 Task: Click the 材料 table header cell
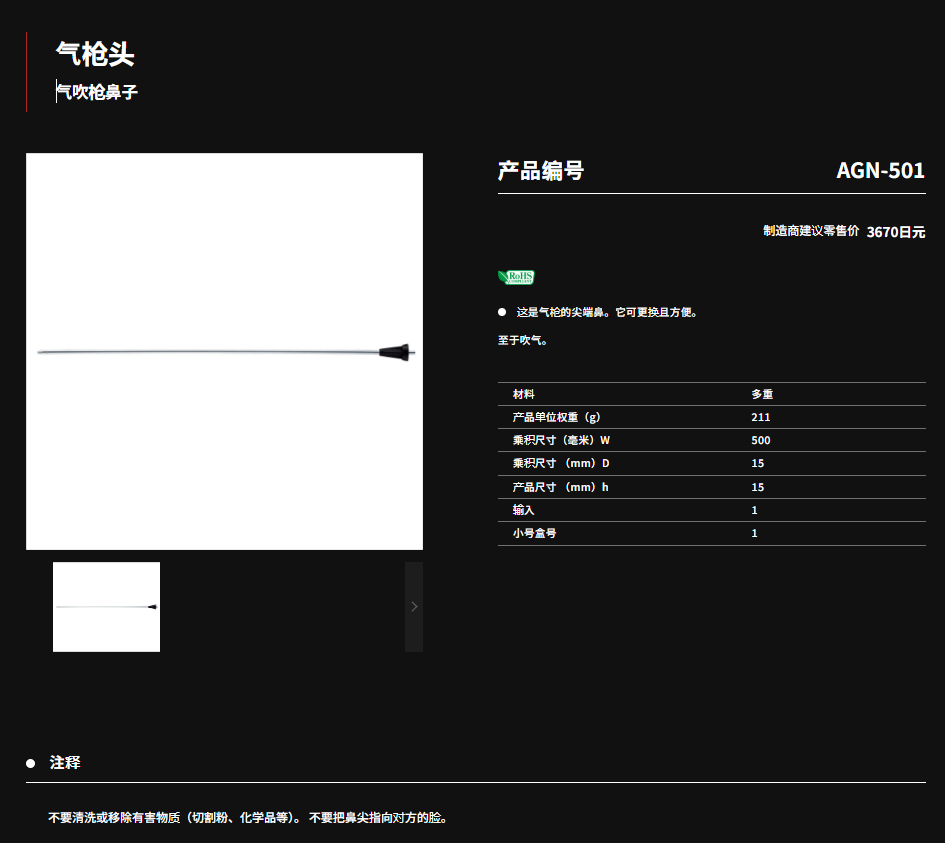click(523, 394)
